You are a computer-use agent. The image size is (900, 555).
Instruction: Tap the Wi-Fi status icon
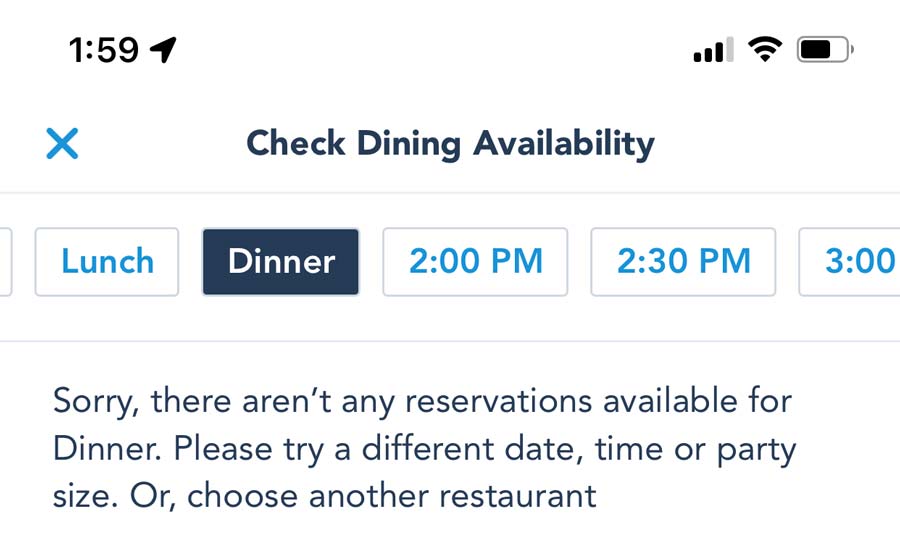click(x=765, y=49)
